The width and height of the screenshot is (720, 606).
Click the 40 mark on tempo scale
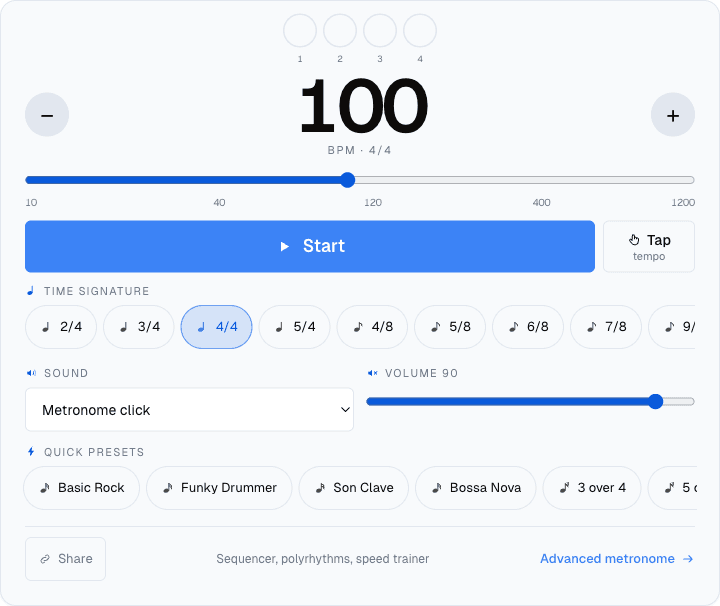tap(219, 202)
